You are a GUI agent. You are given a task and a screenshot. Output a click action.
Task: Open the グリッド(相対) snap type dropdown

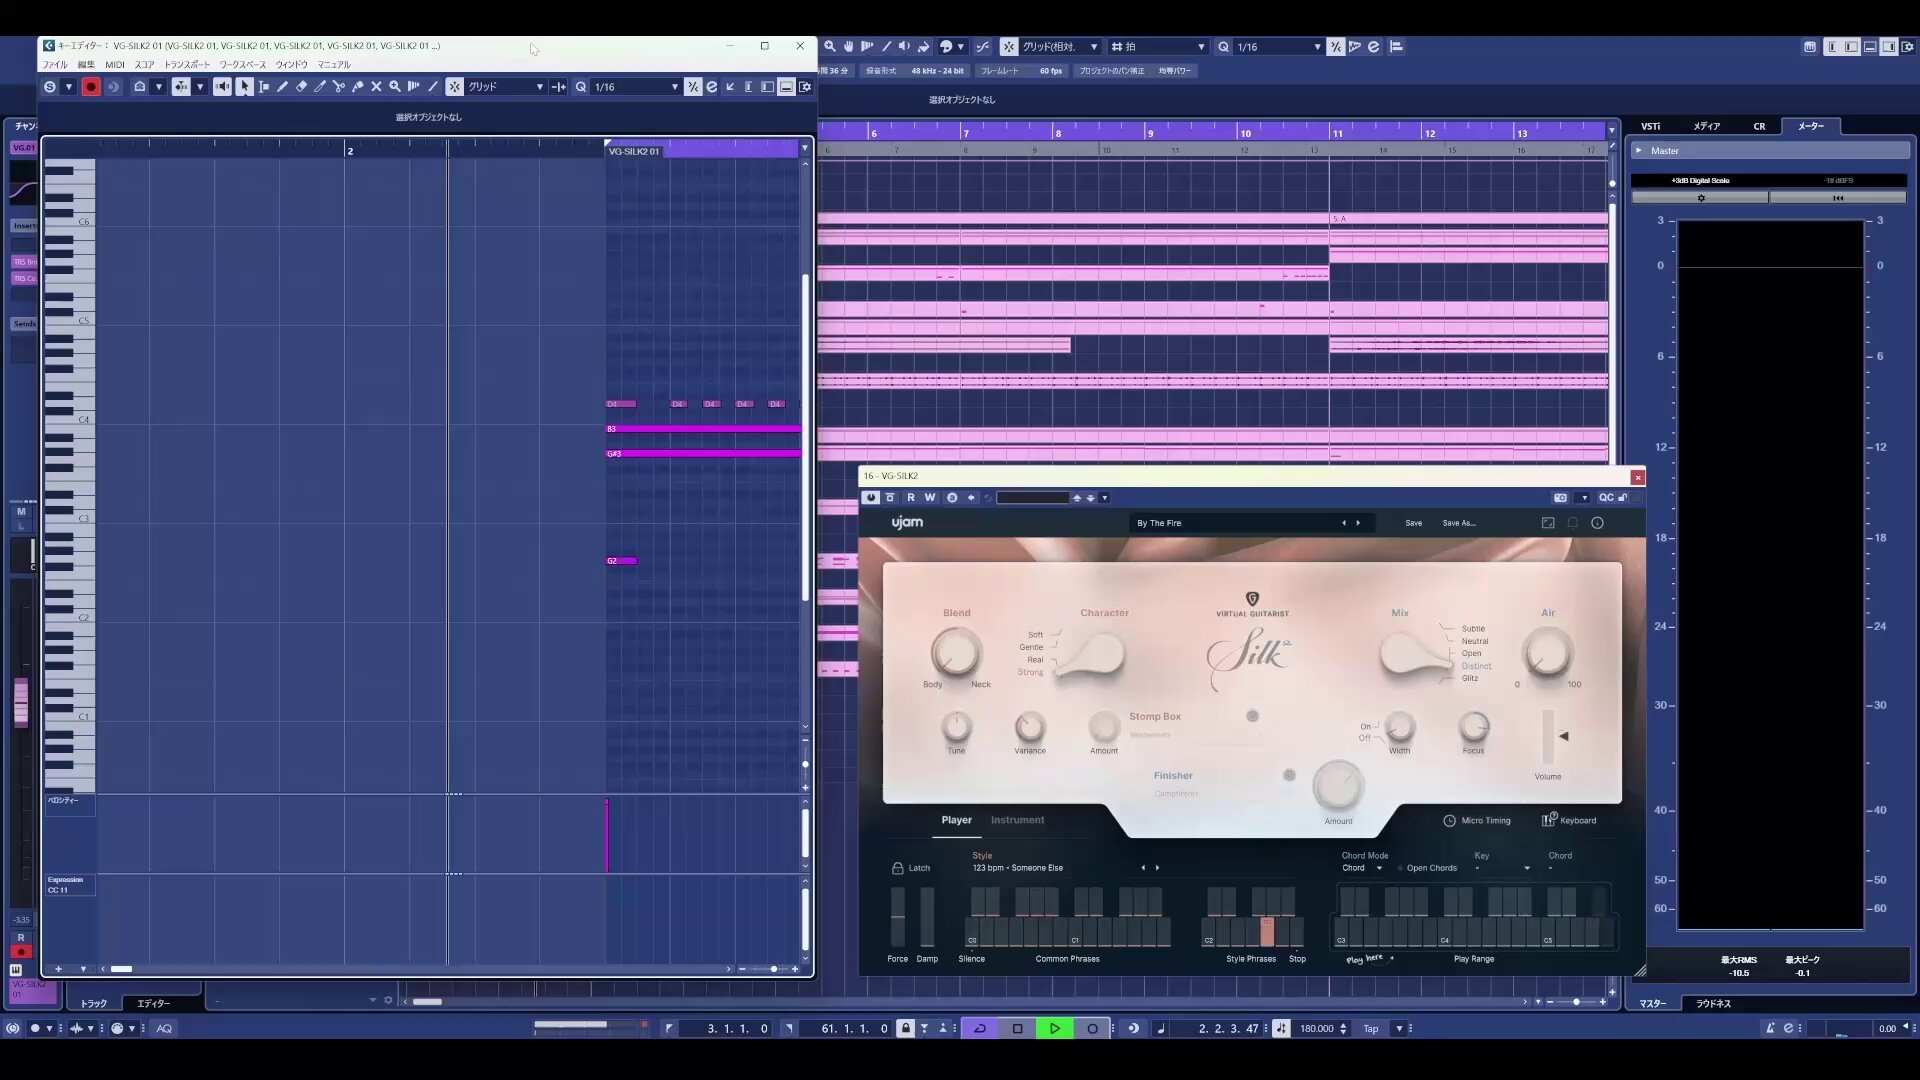(1060, 47)
